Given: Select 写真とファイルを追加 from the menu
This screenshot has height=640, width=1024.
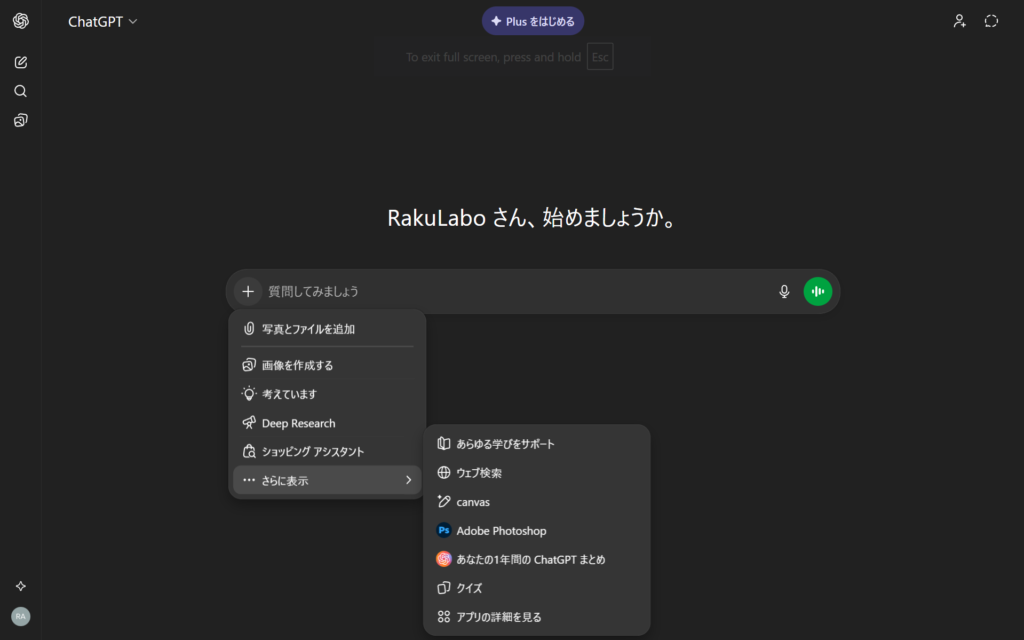Looking at the screenshot, I should [x=308, y=329].
